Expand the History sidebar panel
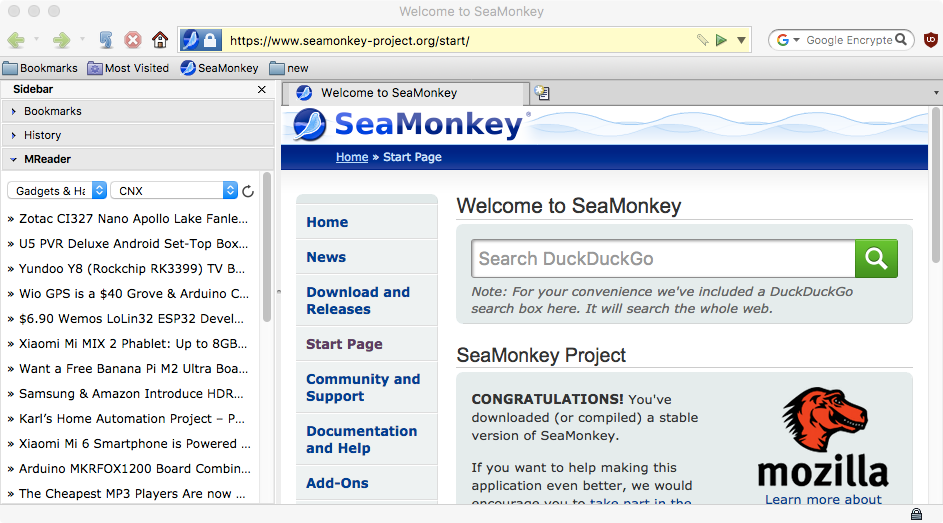943x523 pixels. (x=137, y=135)
